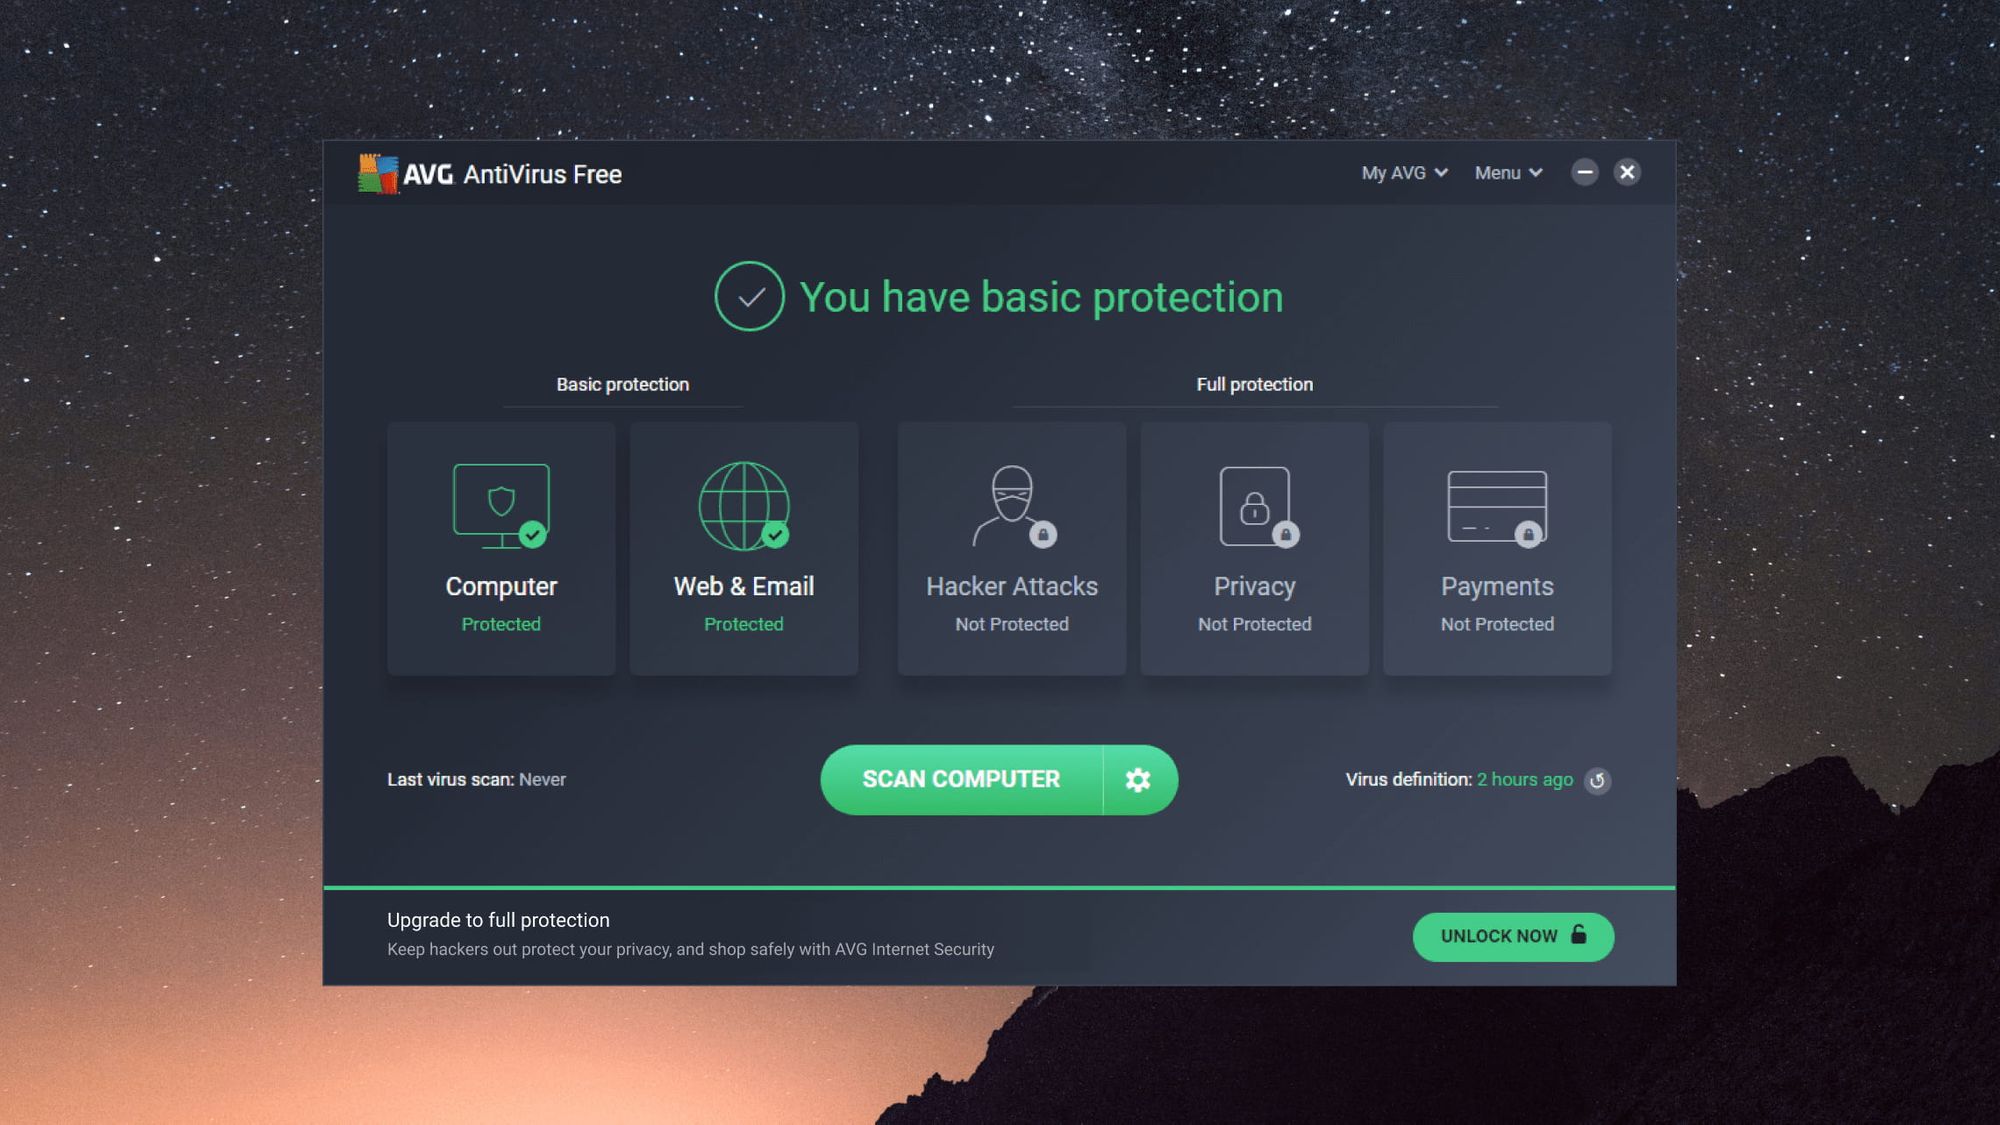This screenshot has width=2000, height=1125.
Task: Click the Last virus scan Never field
Action: tap(477, 779)
